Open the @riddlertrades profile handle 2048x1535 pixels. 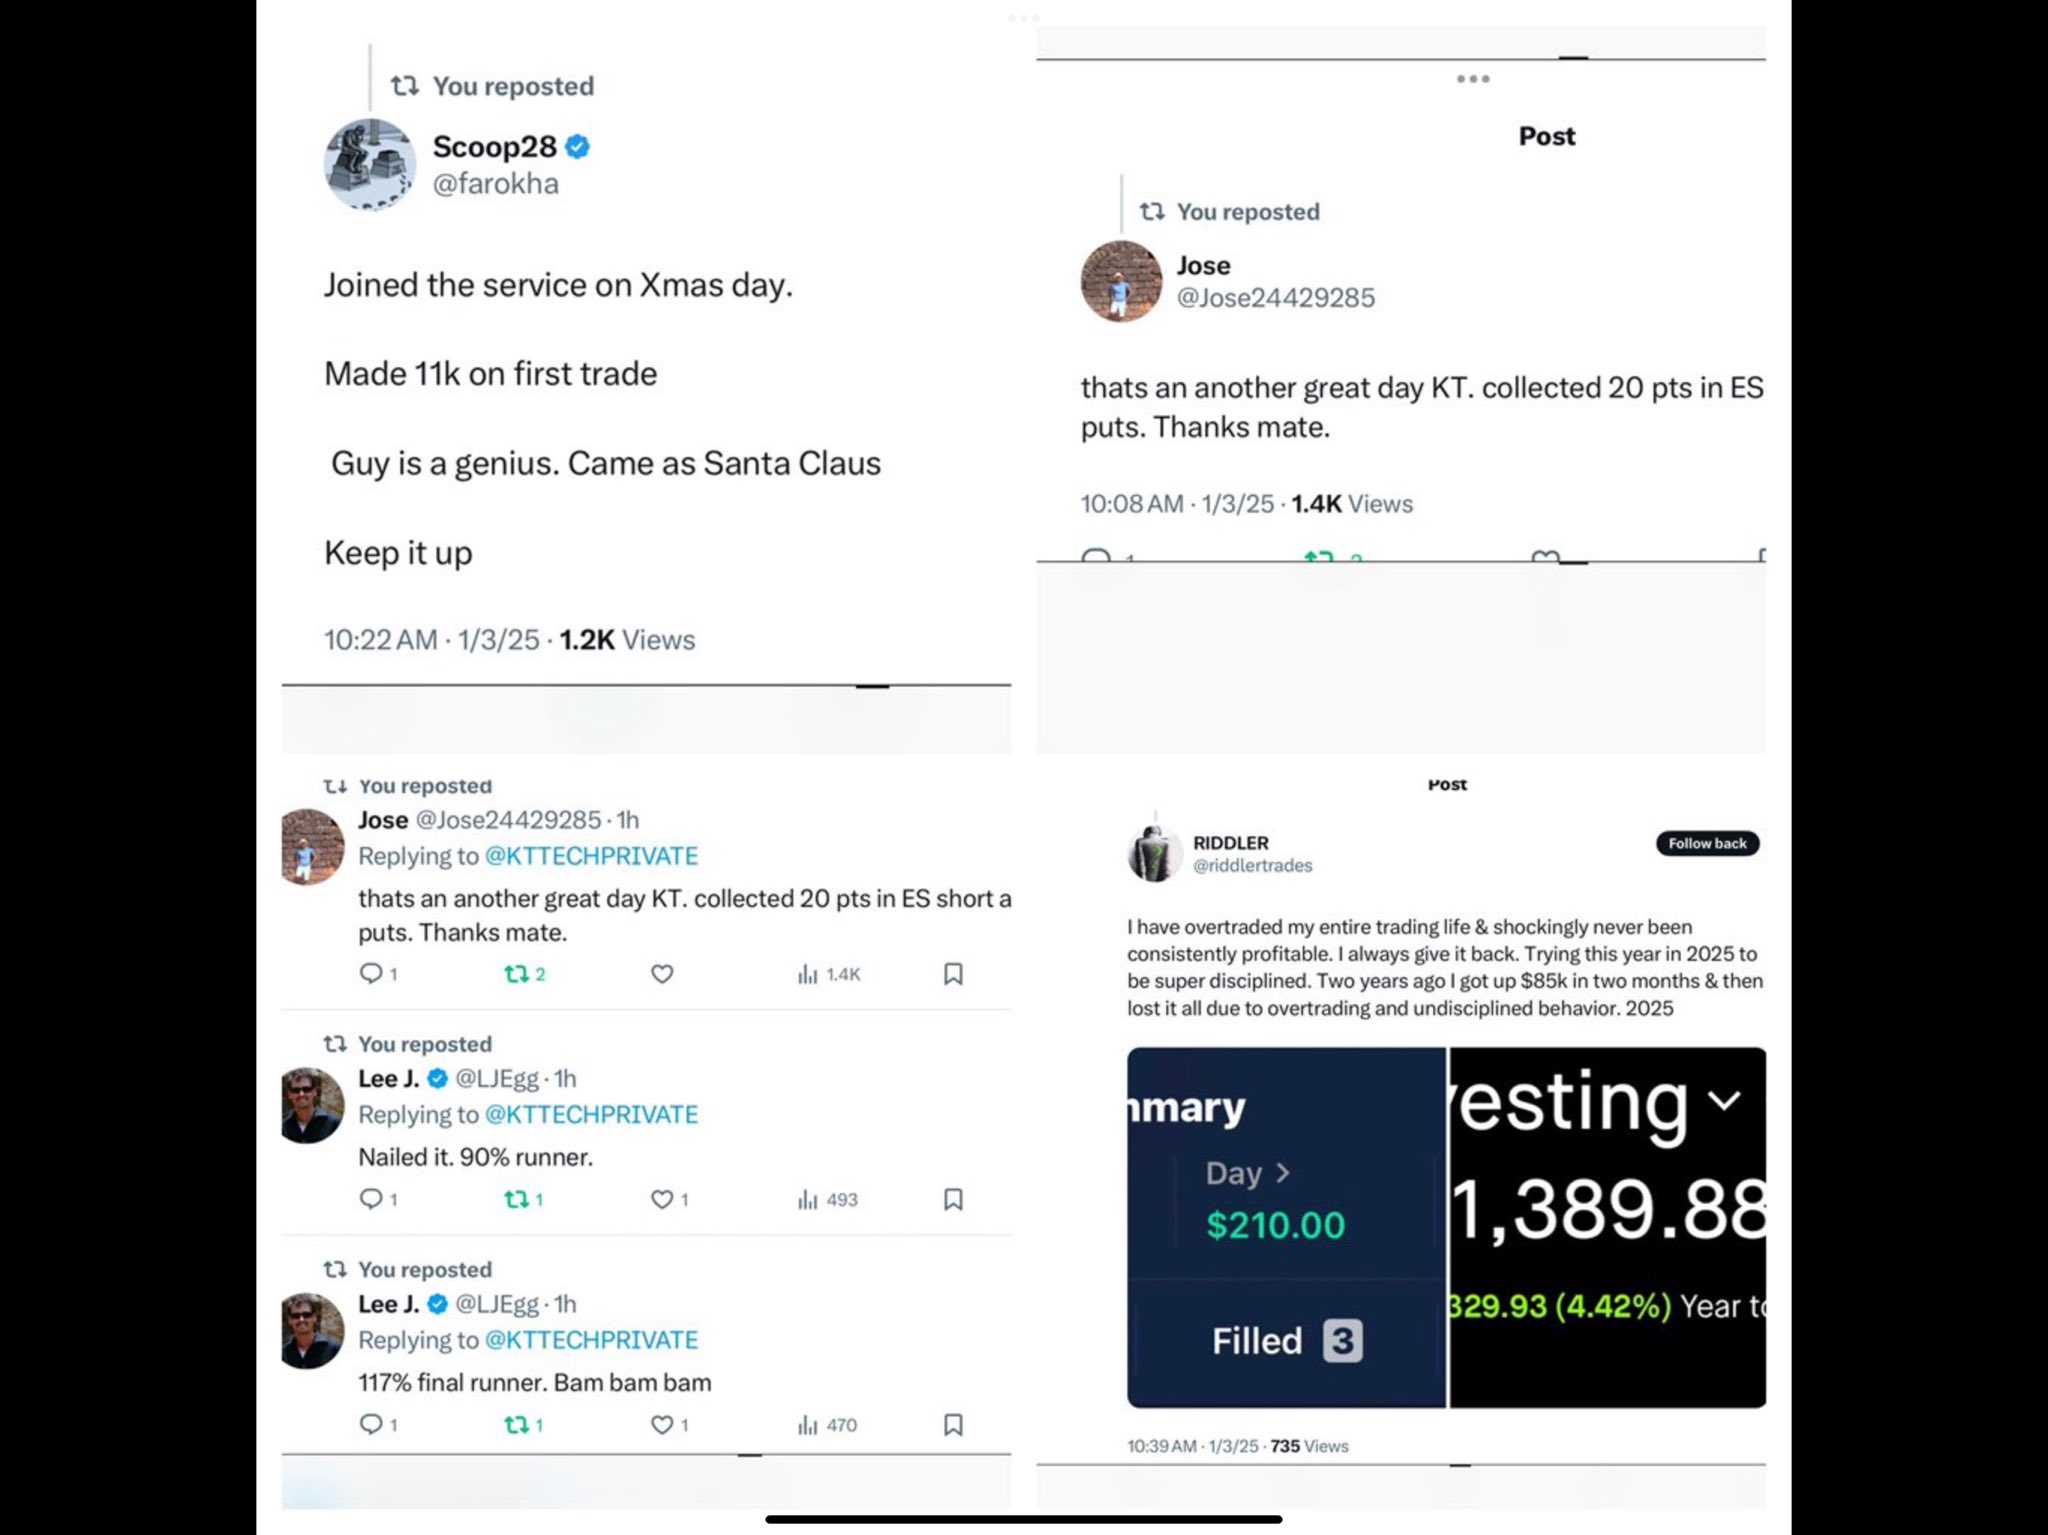click(1252, 865)
